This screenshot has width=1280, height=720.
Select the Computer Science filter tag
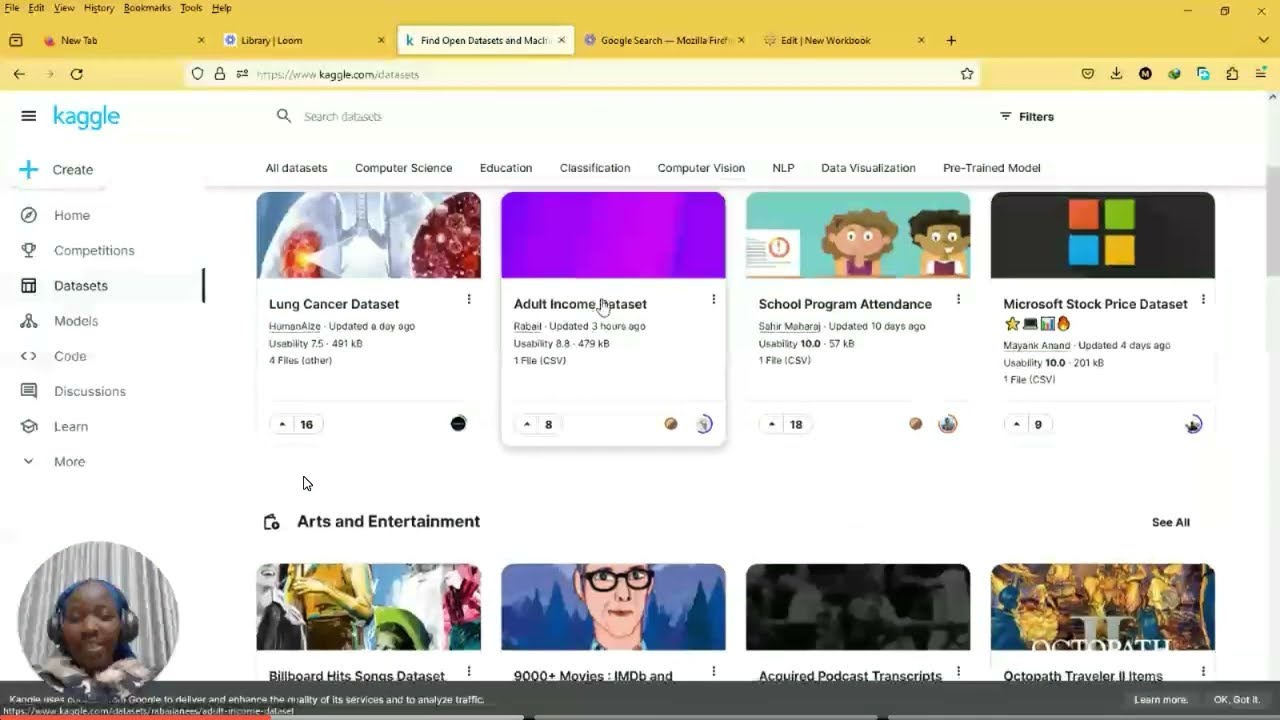click(403, 168)
